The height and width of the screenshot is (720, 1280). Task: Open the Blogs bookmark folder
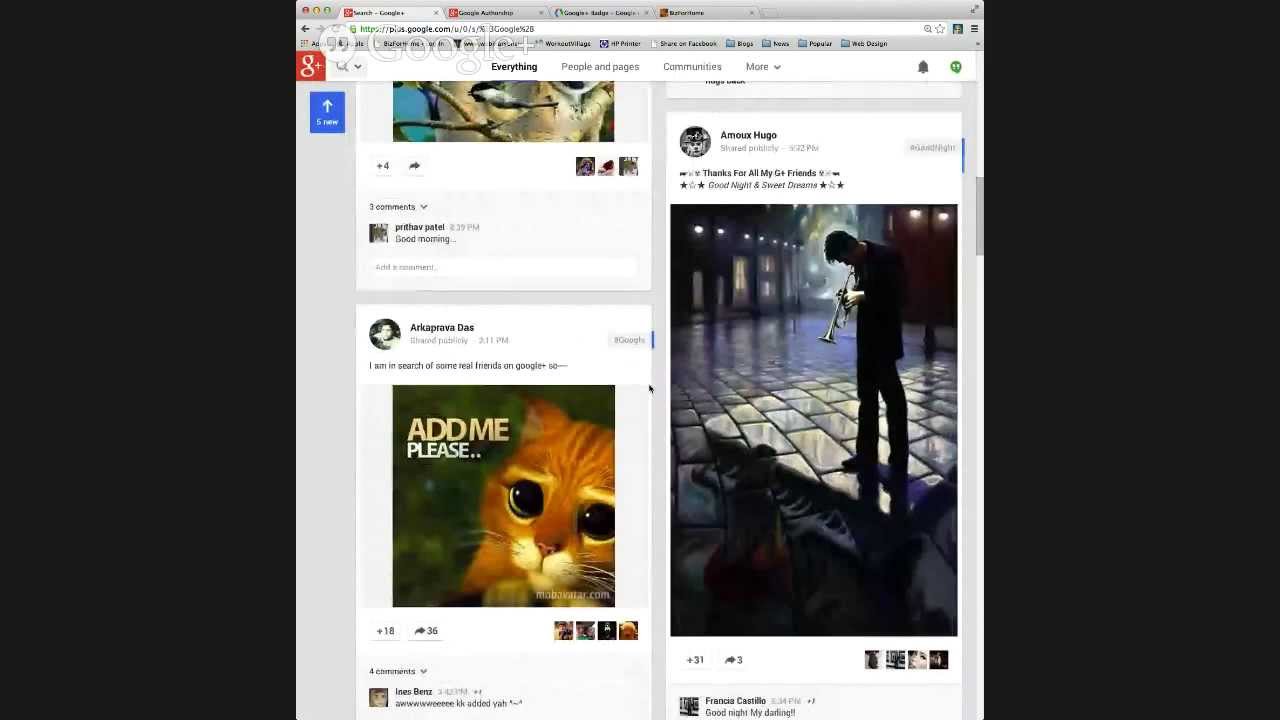pyautogui.click(x=739, y=44)
